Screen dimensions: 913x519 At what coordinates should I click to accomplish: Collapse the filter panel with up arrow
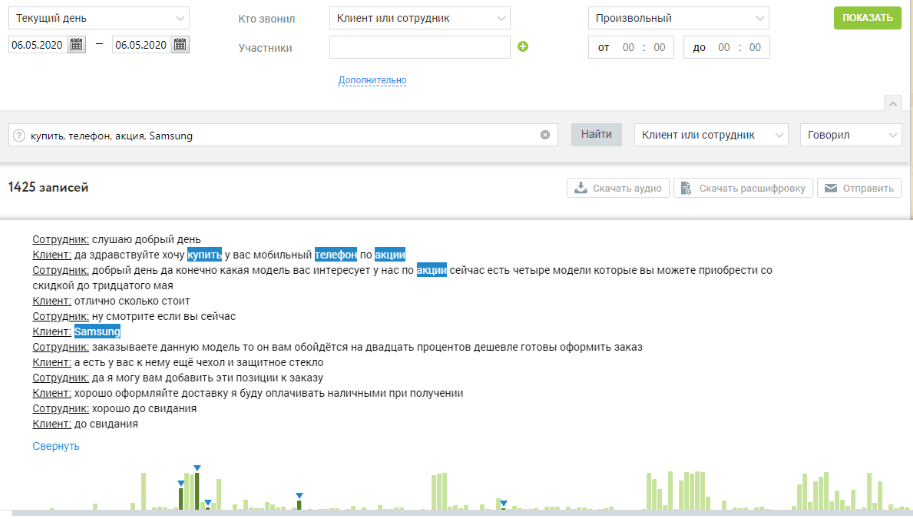coord(893,102)
